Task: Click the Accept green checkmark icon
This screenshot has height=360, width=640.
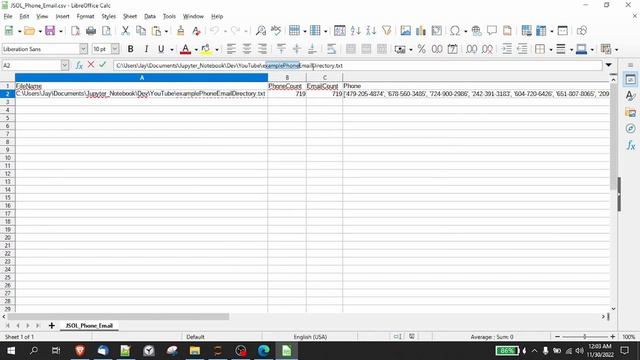Action: click(102, 64)
